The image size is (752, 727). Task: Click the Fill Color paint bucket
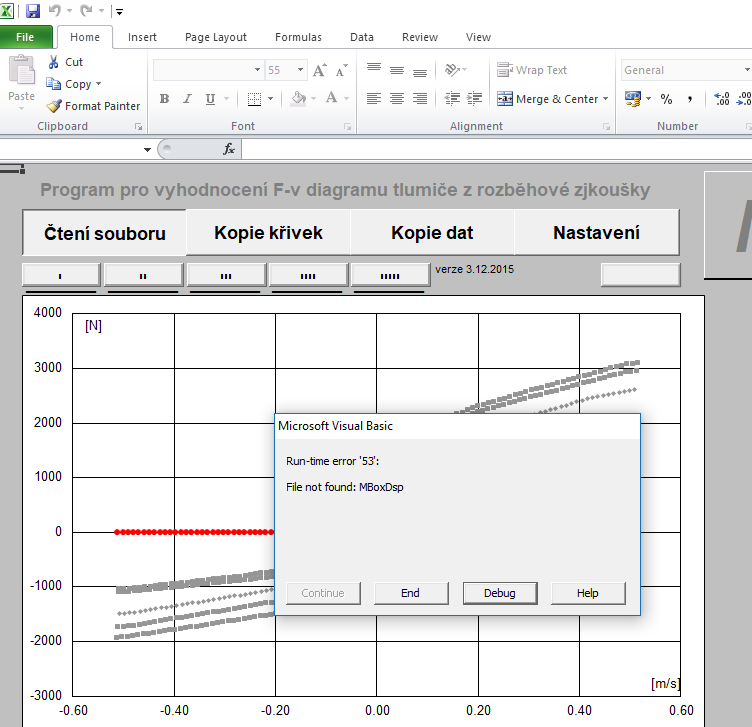click(298, 99)
